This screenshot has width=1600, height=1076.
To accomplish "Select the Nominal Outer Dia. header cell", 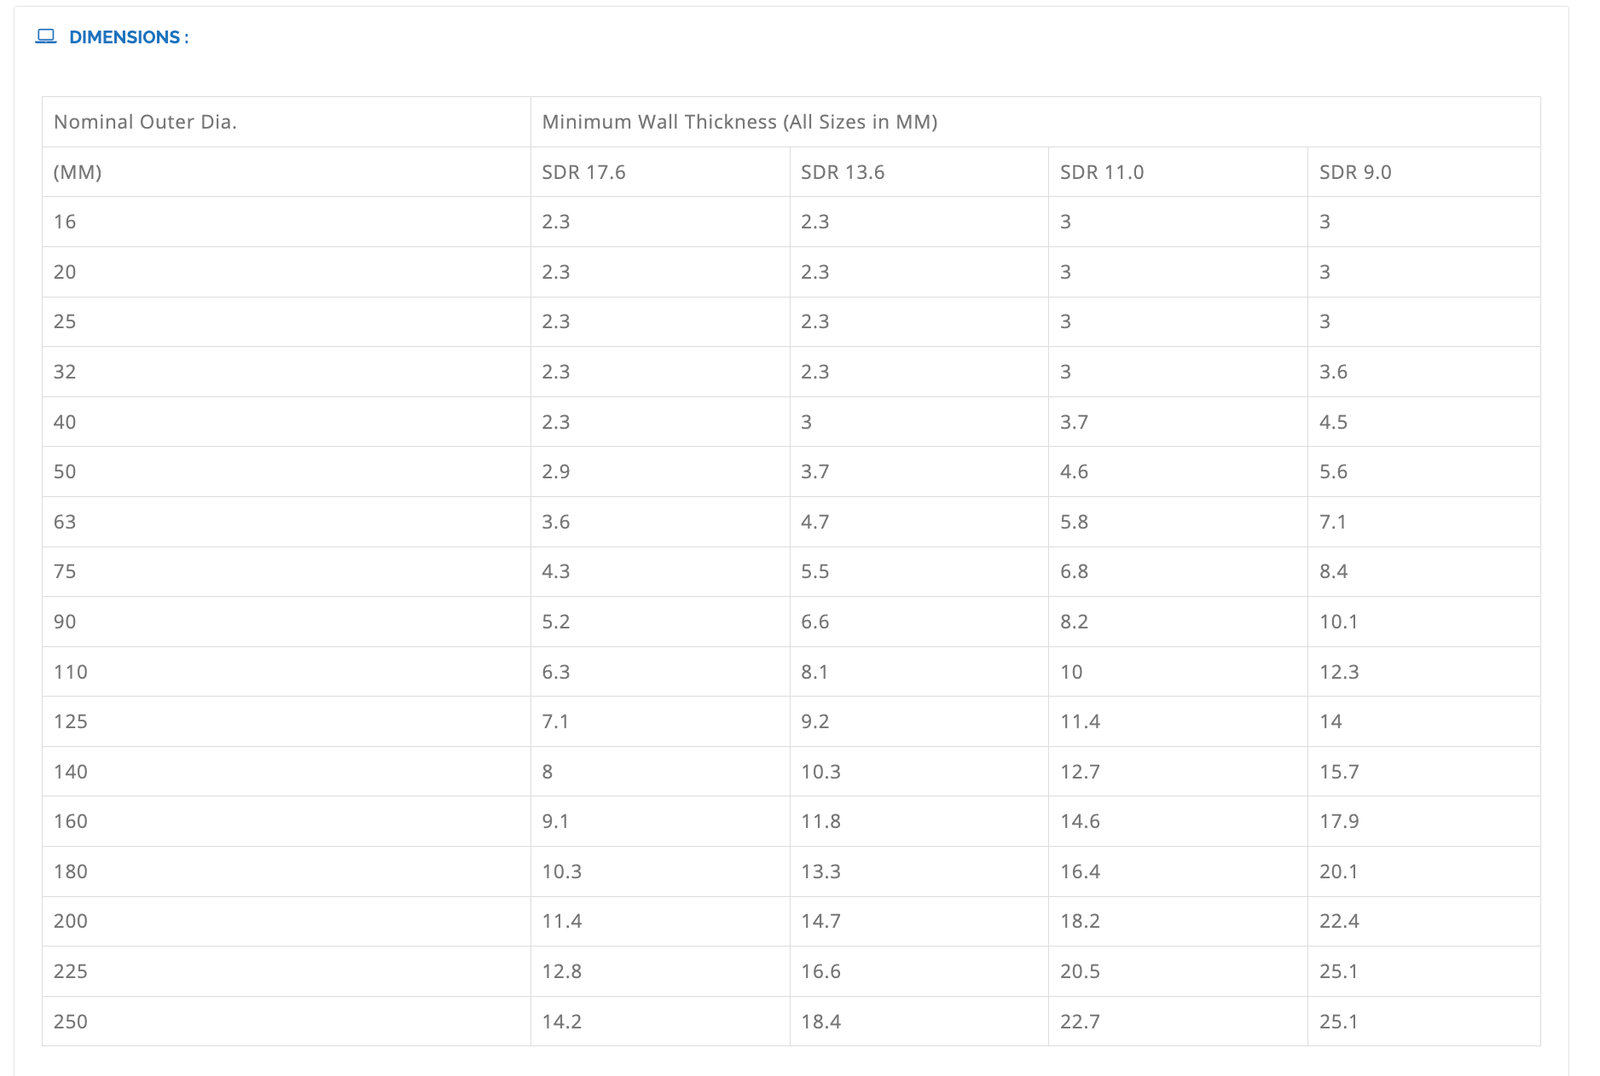I will (145, 122).
